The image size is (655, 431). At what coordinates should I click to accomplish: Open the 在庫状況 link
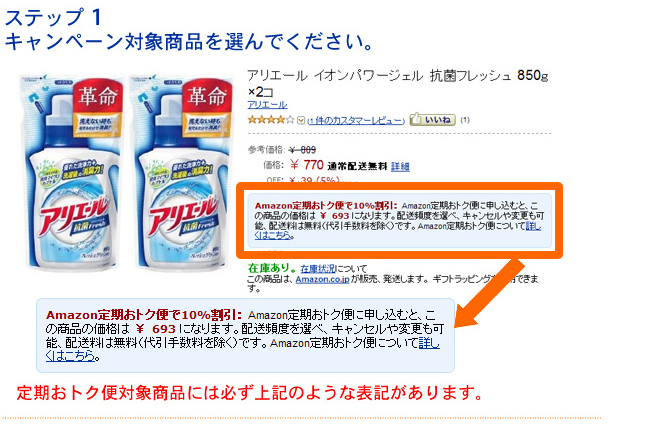tap(317, 269)
